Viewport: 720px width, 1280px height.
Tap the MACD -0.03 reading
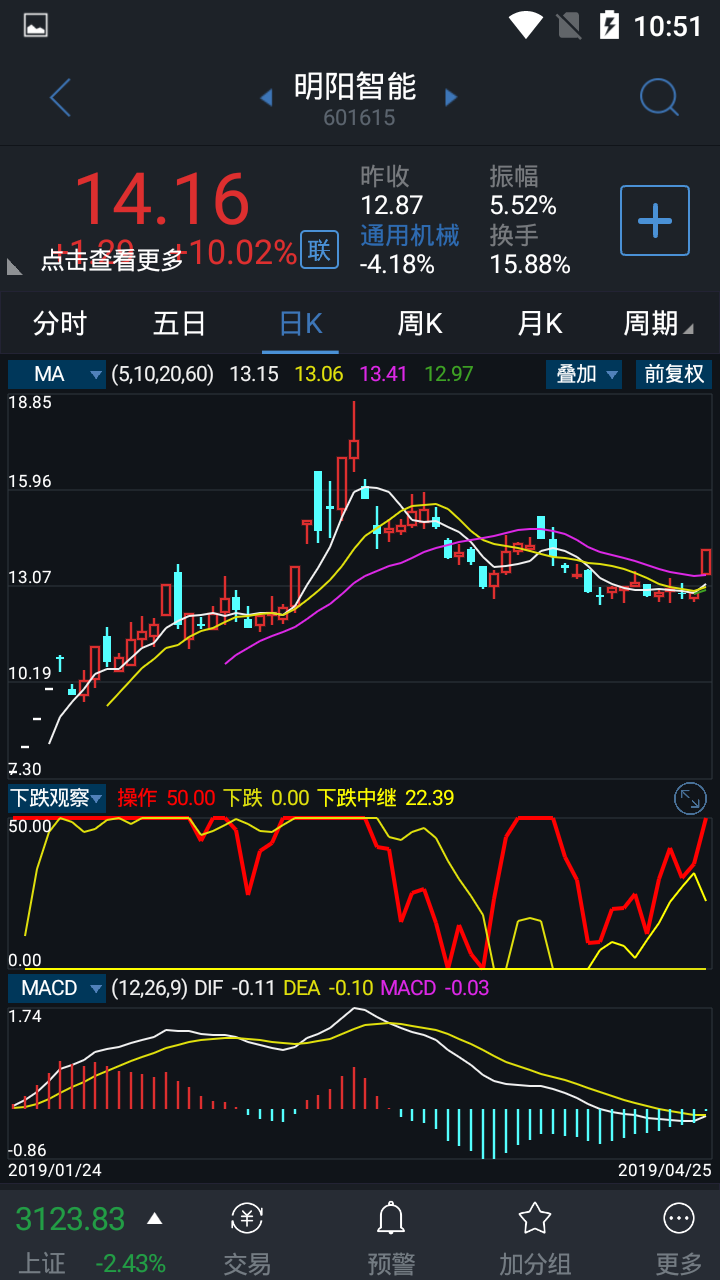click(x=435, y=988)
